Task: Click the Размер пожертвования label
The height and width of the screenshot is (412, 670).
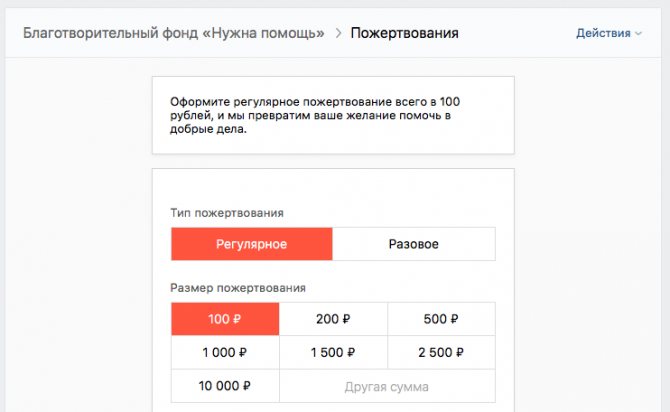Action: [237, 288]
